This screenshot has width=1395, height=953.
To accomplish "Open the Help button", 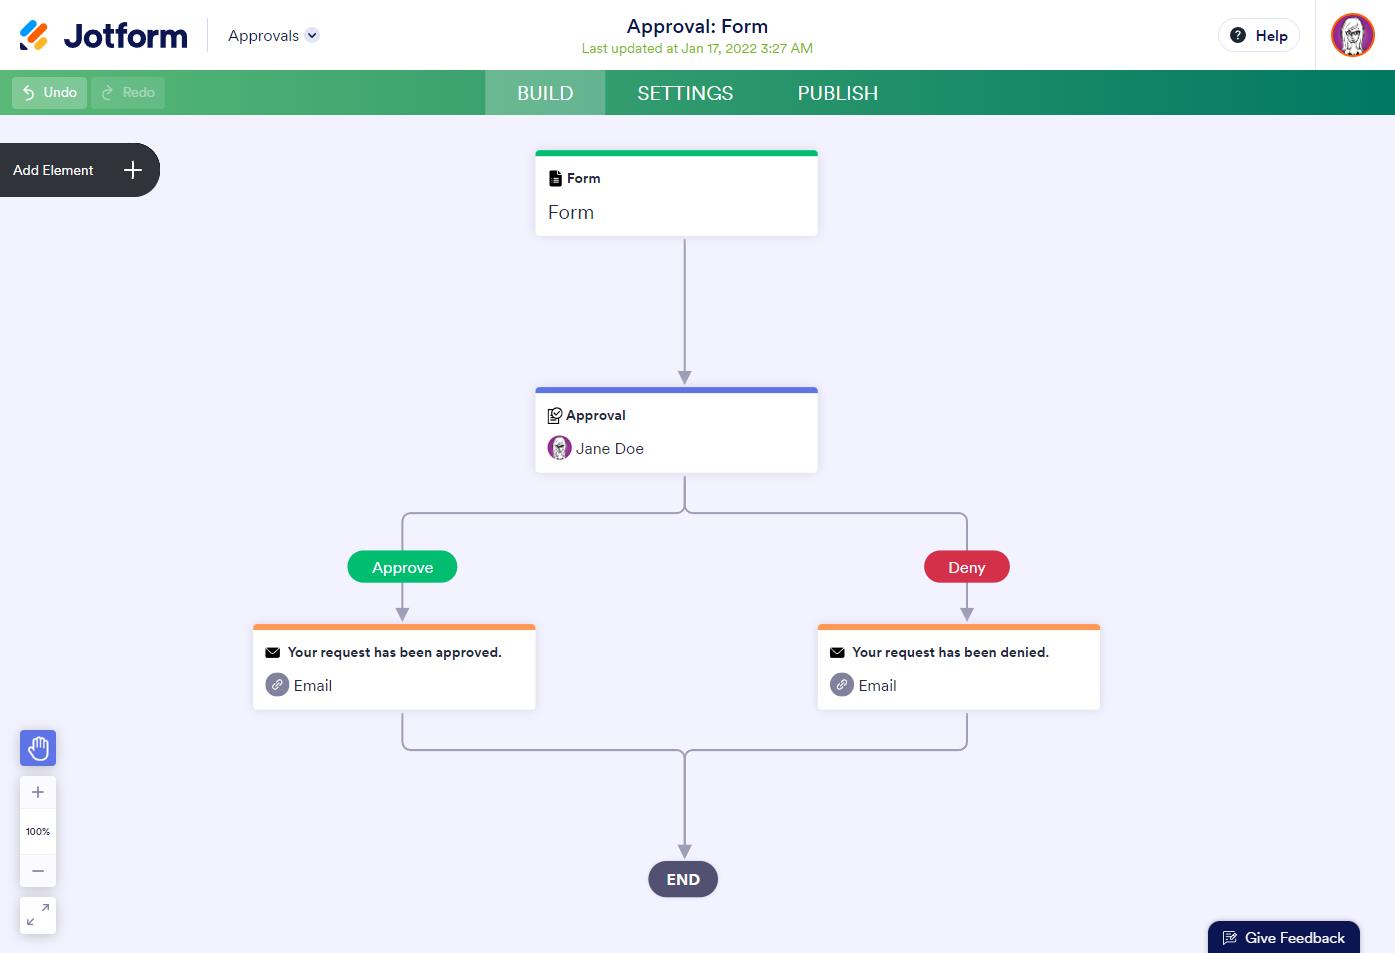I will pyautogui.click(x=1258, y=36).
